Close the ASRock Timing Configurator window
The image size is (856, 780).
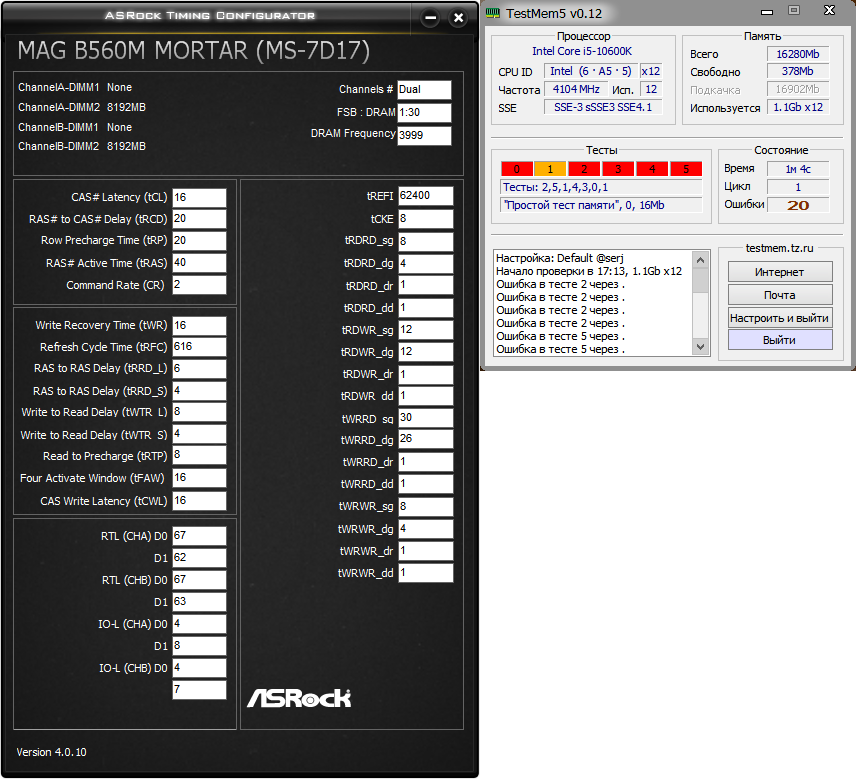(459, 18)
